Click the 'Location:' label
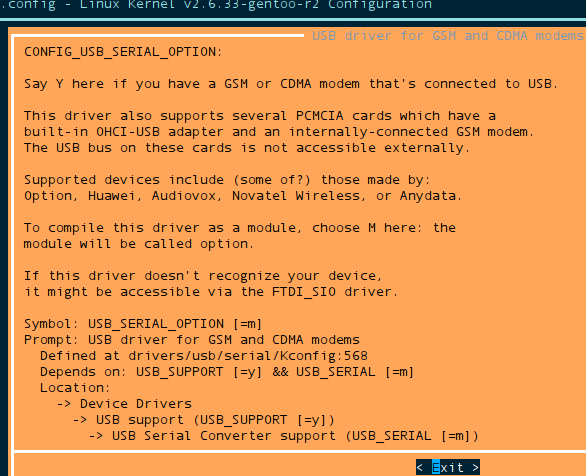 tap(75, 388)
